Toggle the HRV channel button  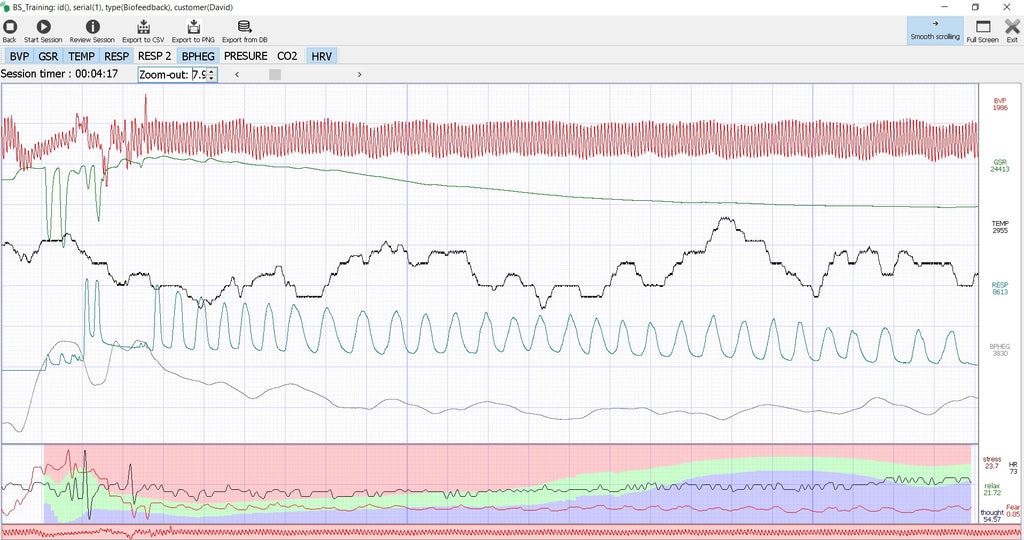point(321,56)
